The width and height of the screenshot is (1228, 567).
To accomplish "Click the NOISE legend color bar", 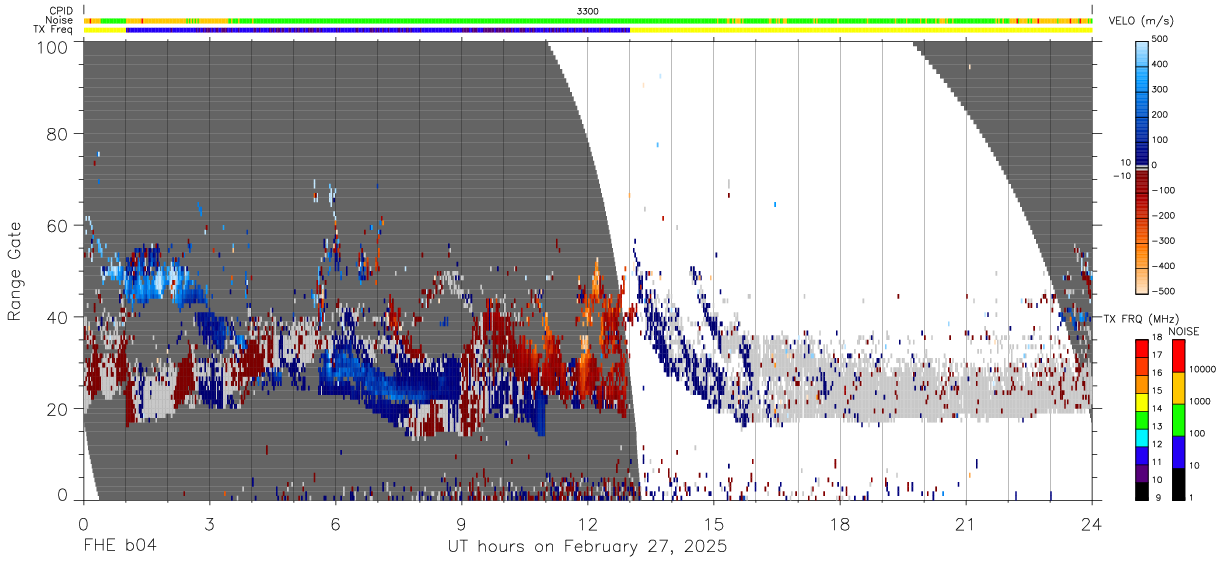I will coord(1177,419).
